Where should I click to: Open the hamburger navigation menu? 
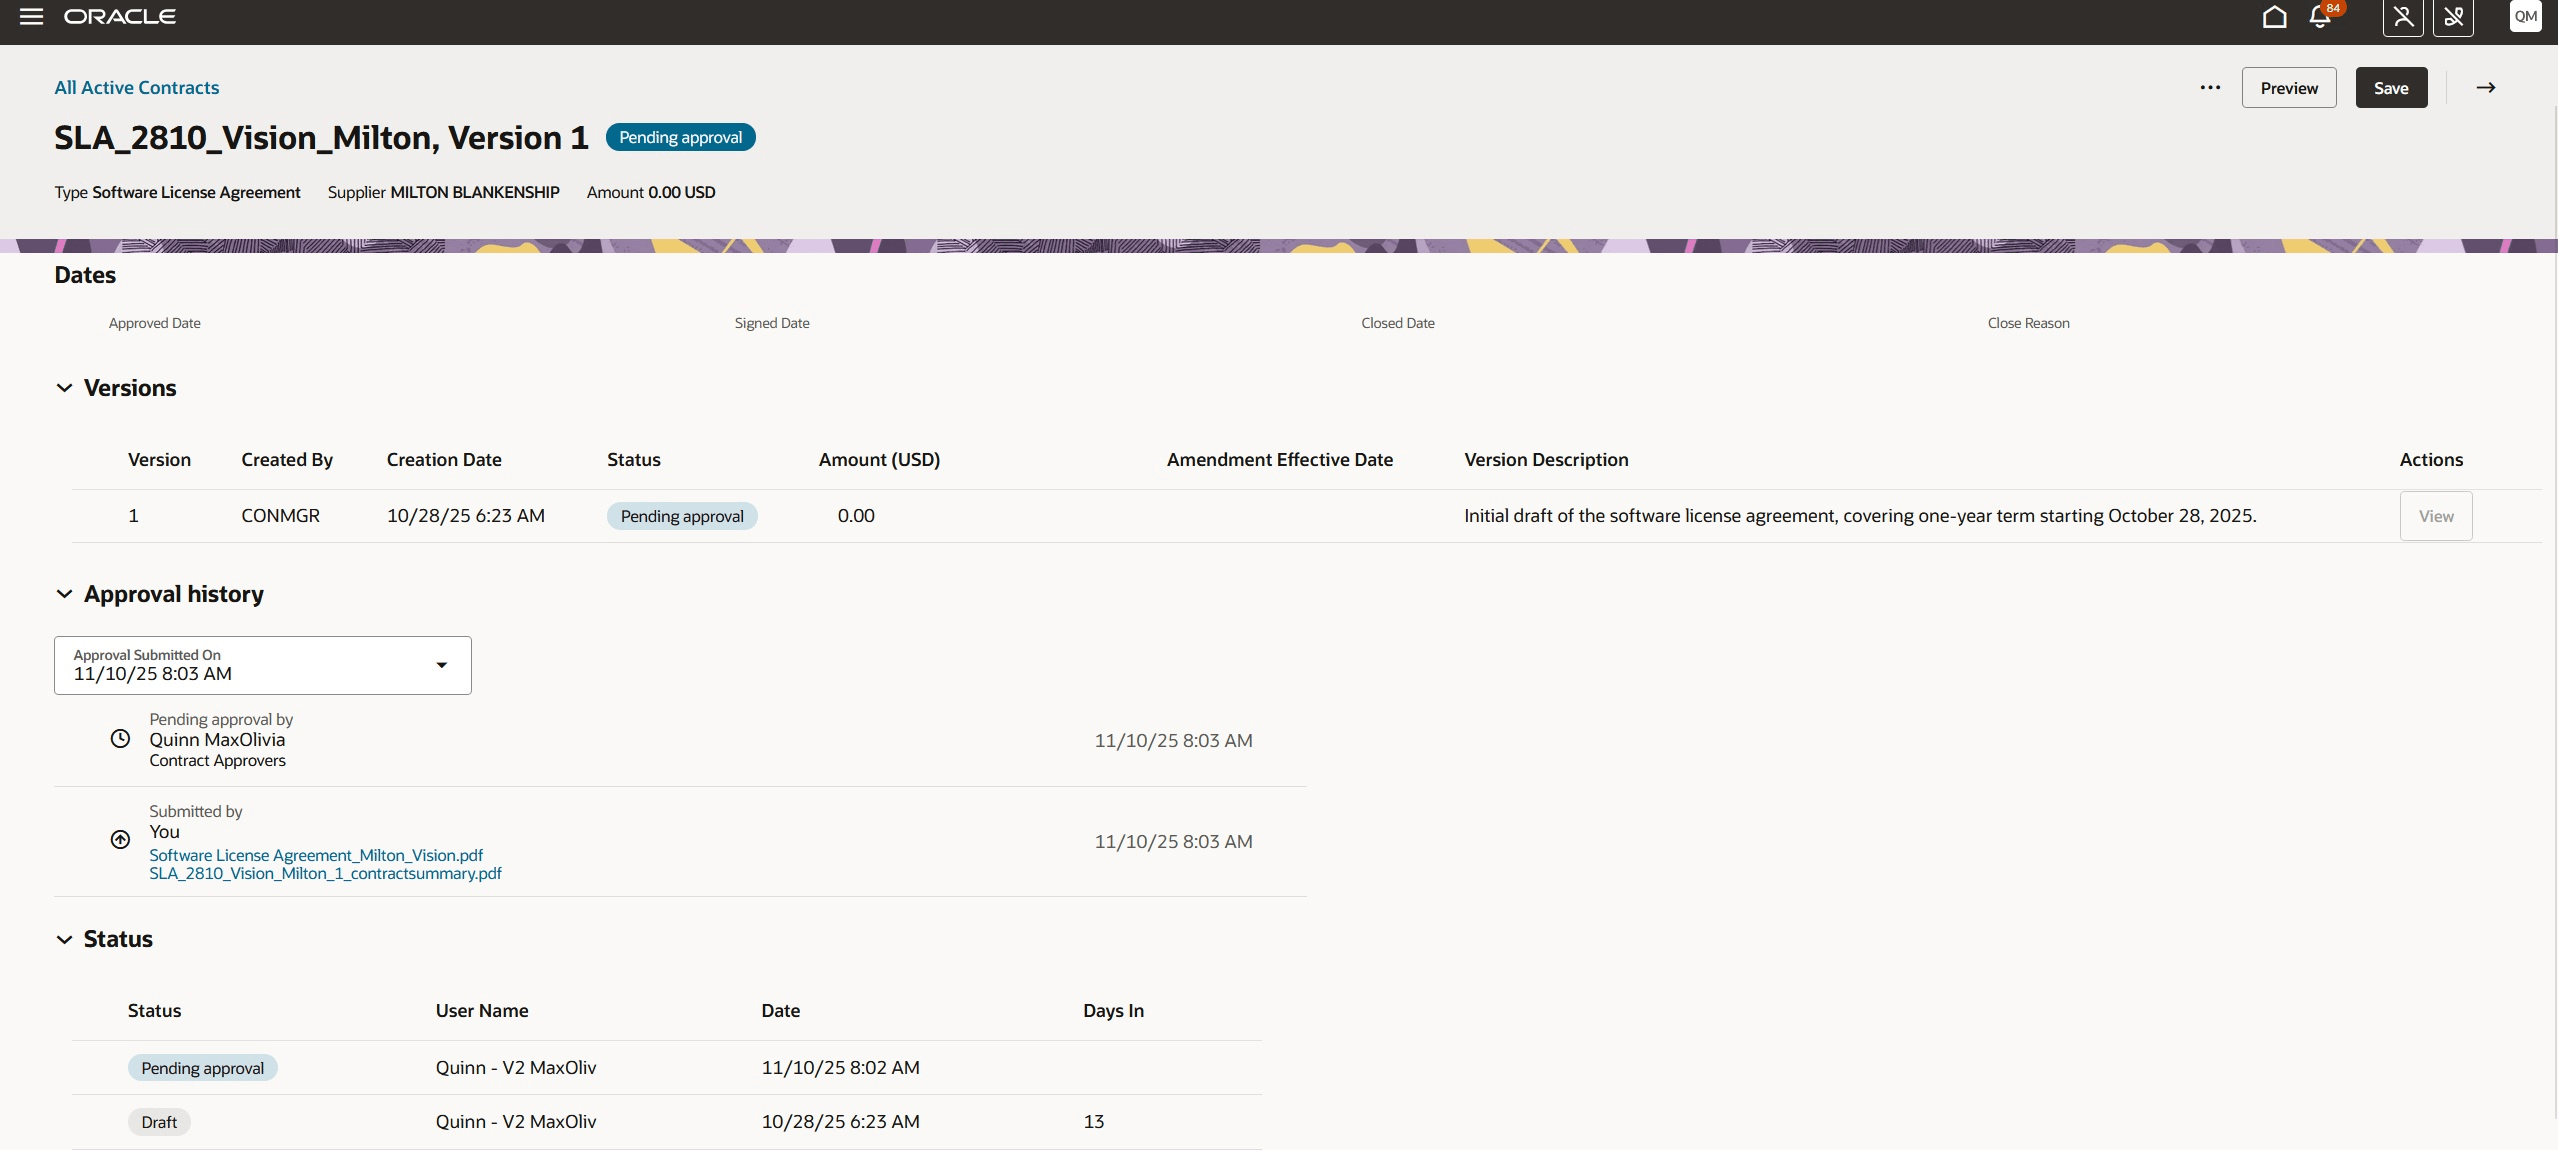pos(31,16)
